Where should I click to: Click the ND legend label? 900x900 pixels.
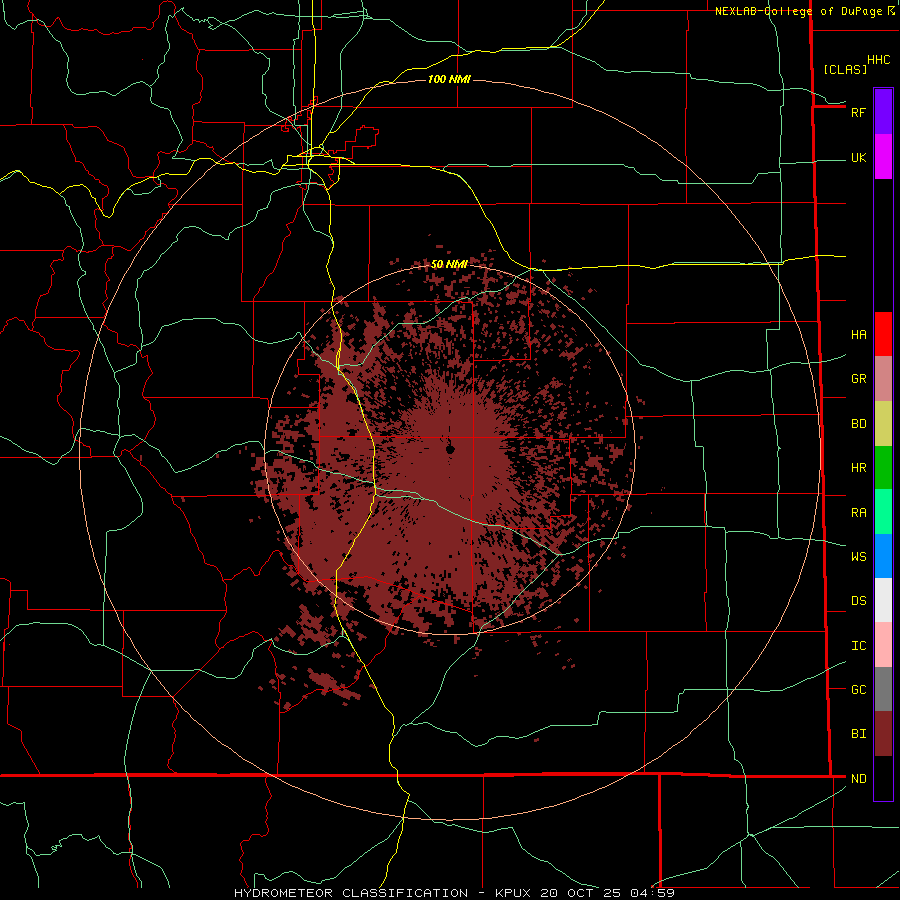(x=858, y=779)
